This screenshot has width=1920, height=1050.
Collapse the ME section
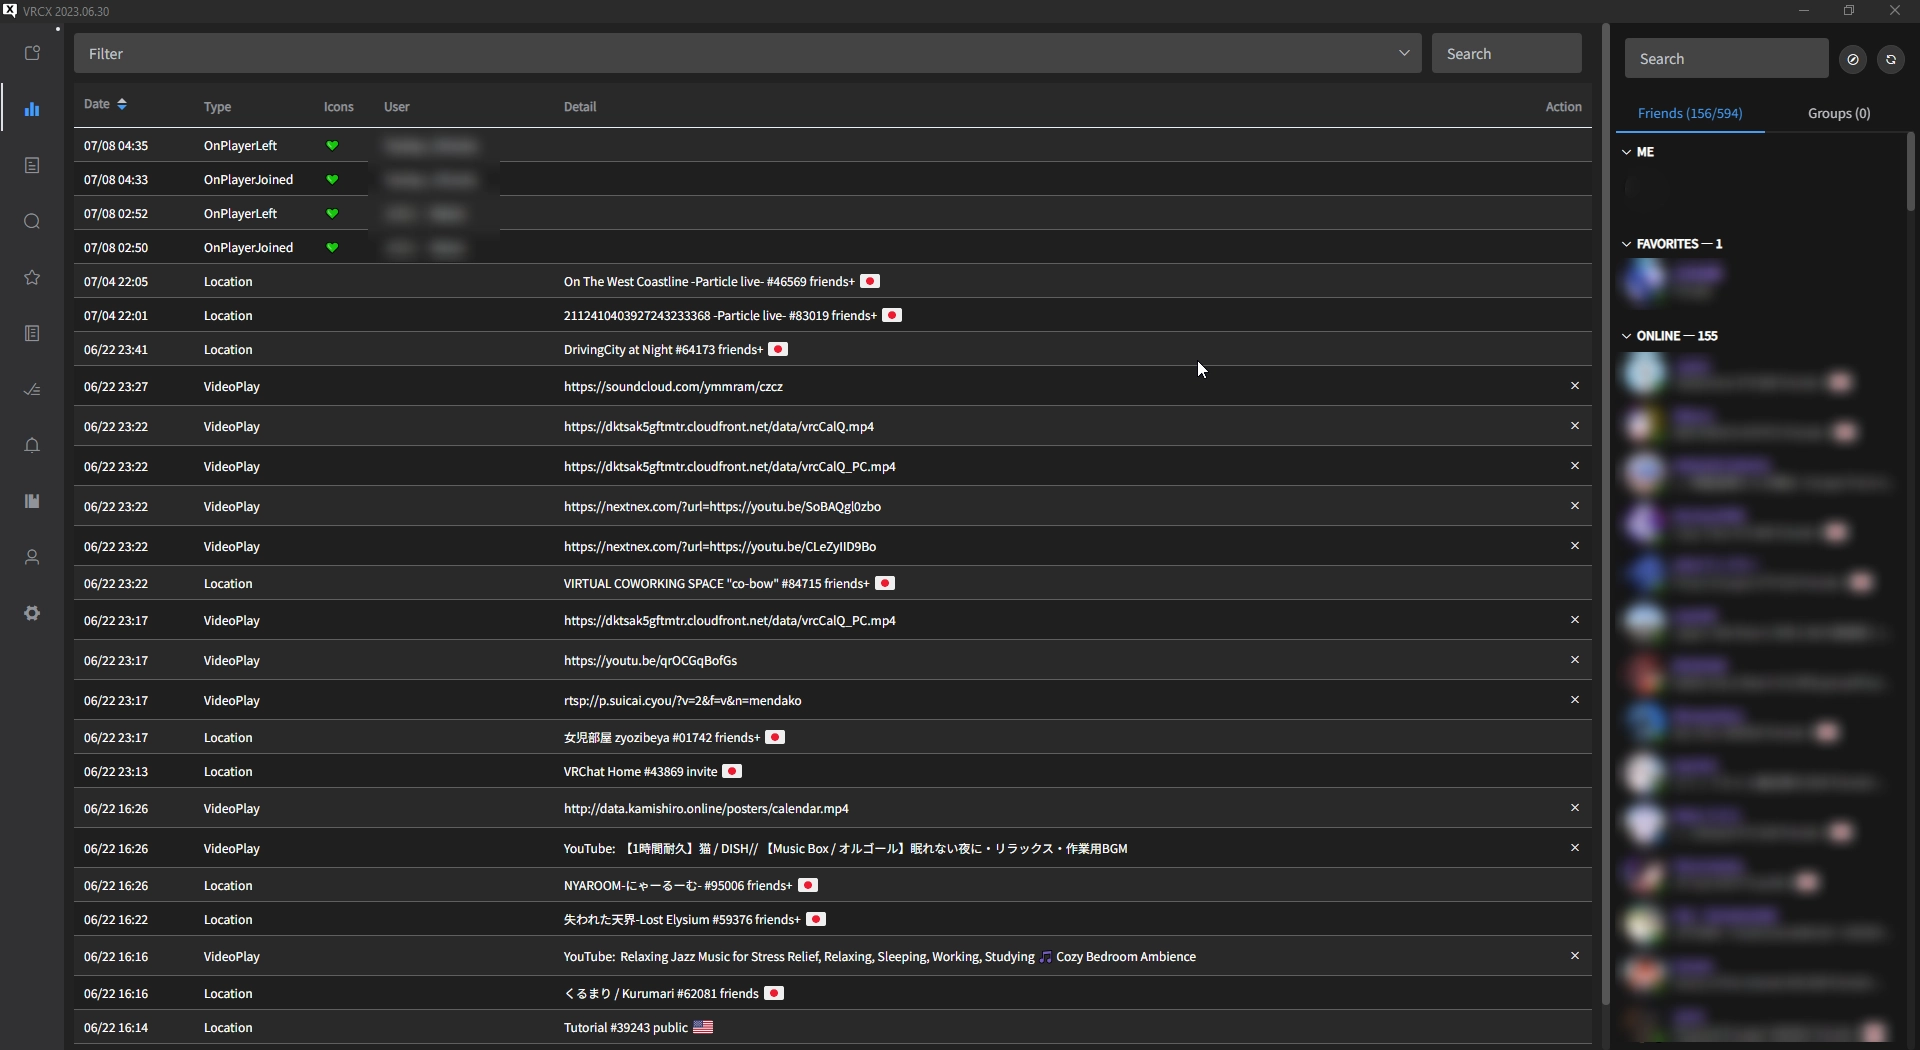1638,152
